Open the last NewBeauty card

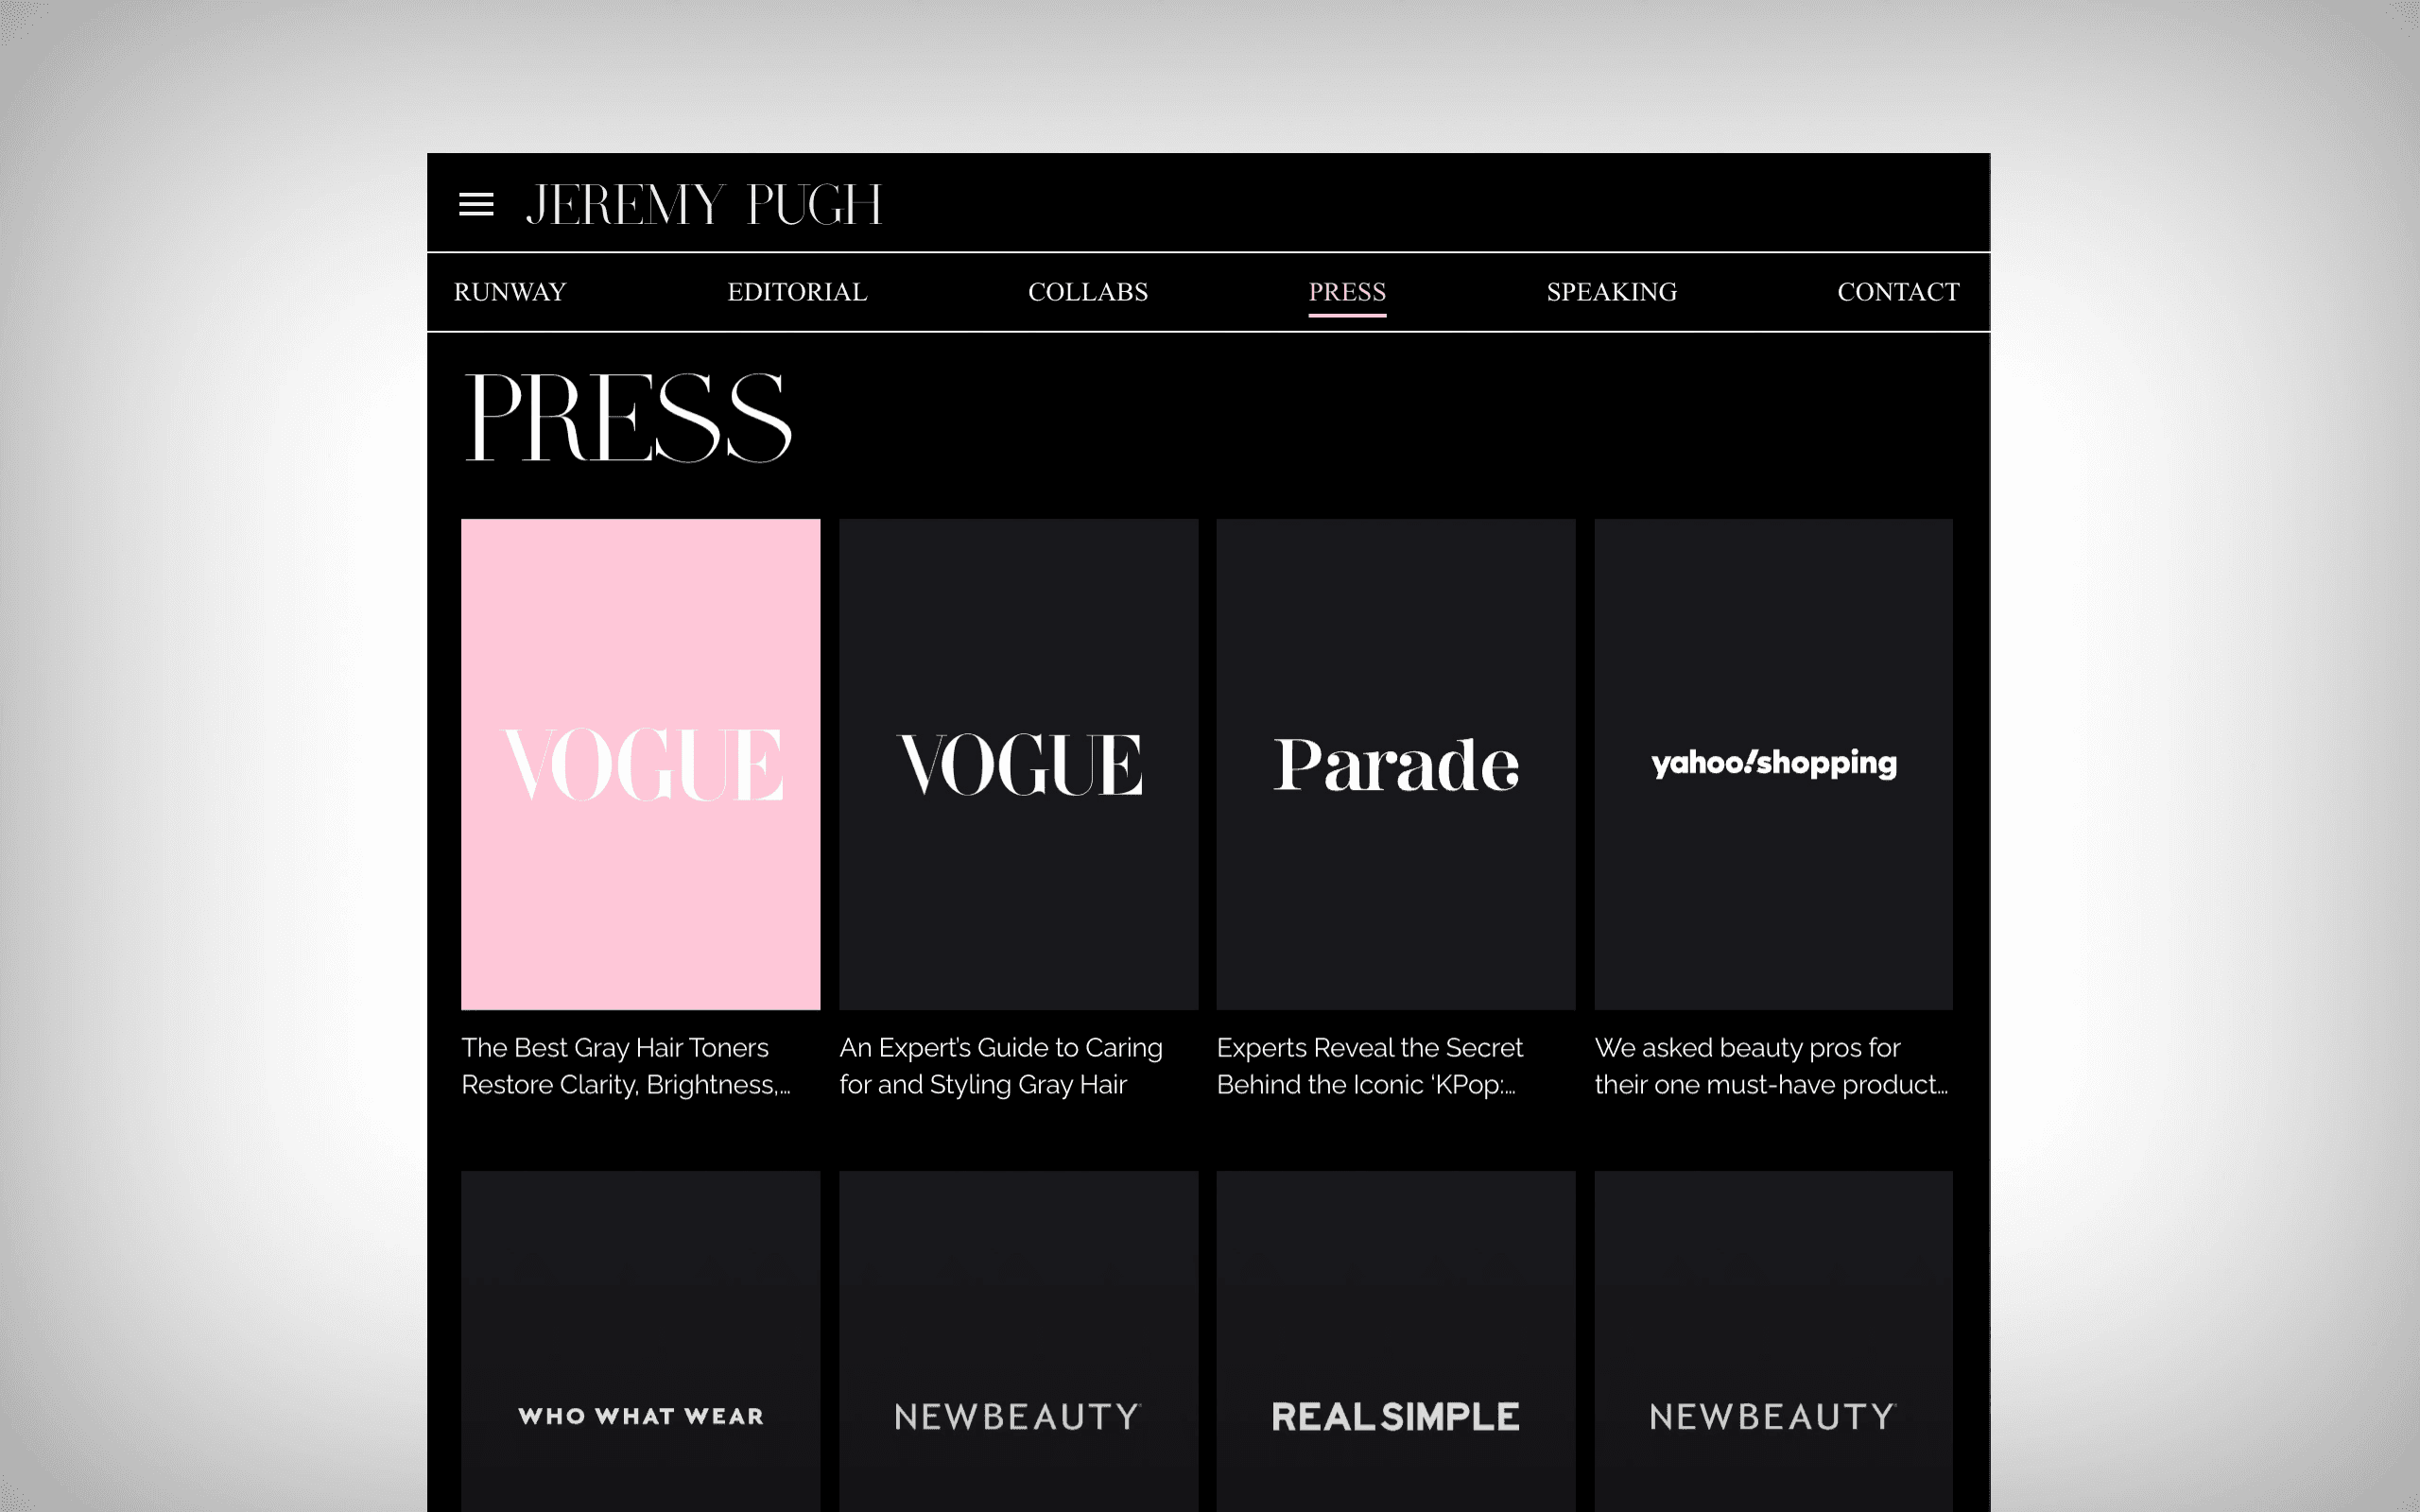(x=1773, y=1400)
